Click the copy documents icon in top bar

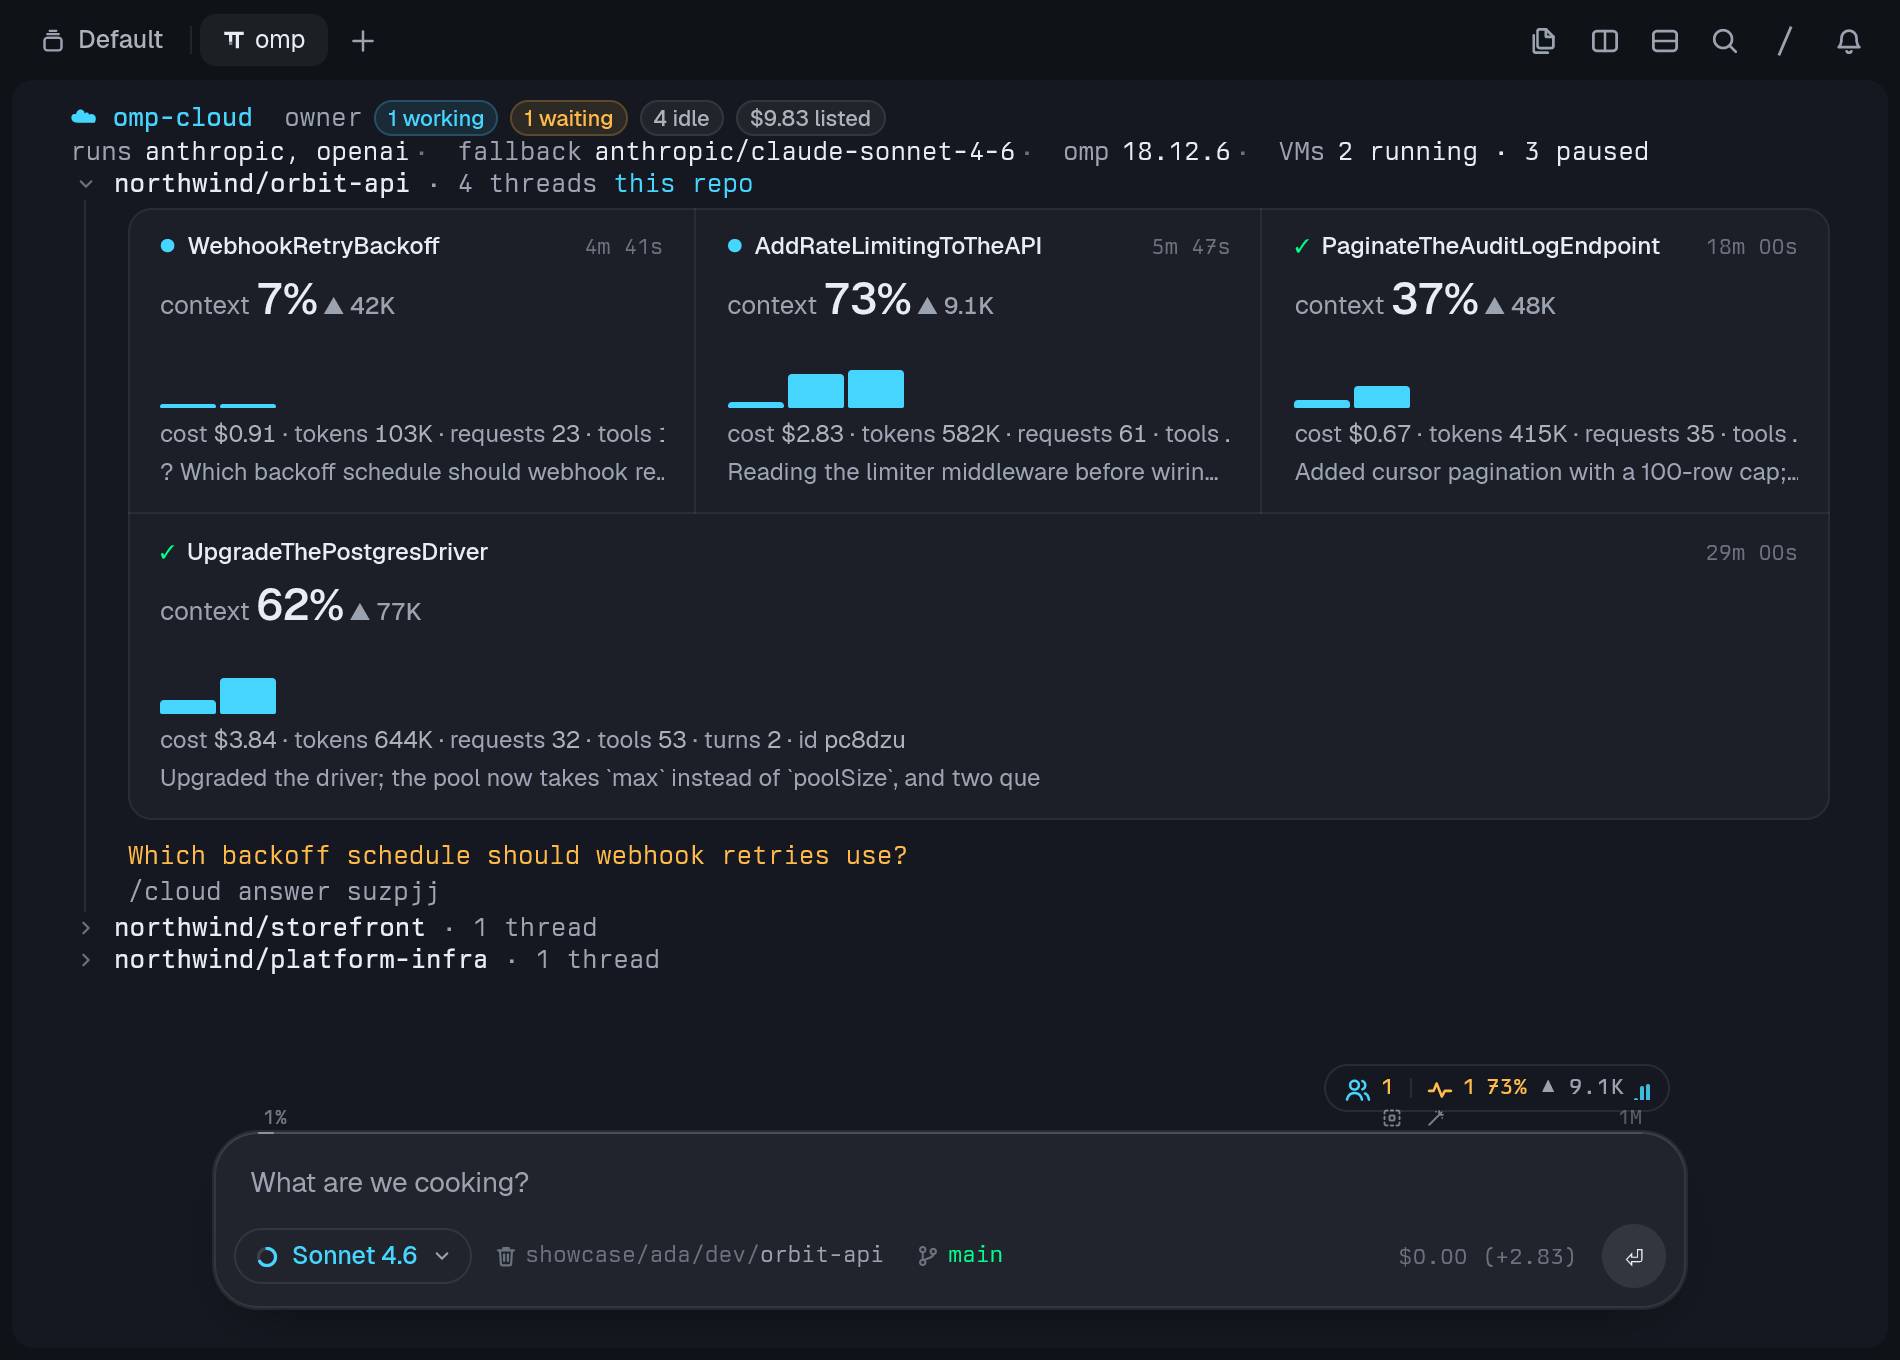[x=1544, y=41]
